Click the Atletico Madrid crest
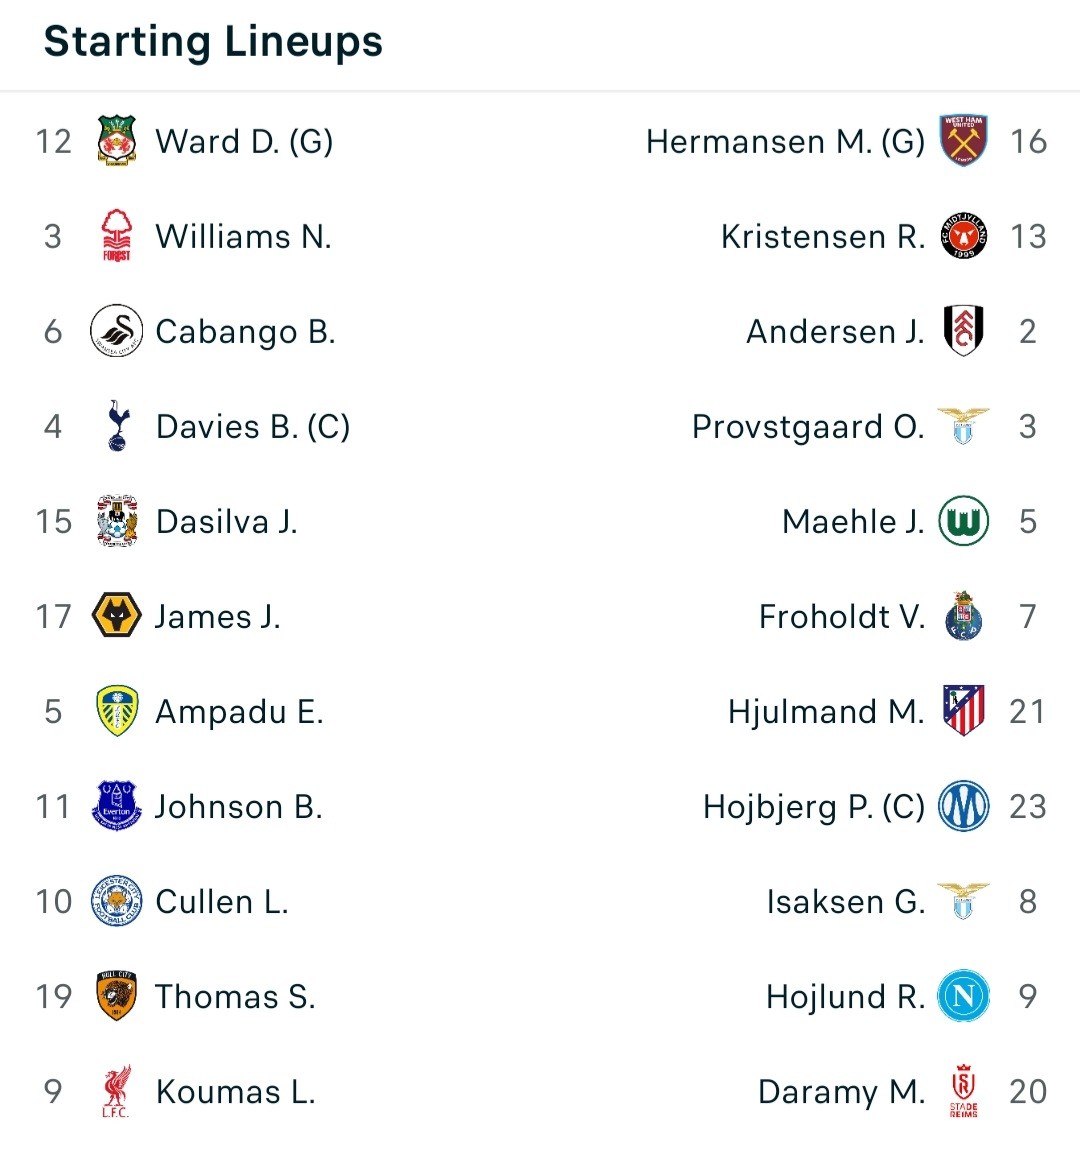The width and height of the screenshot is (1080, 1159). [x=963, y=710]
